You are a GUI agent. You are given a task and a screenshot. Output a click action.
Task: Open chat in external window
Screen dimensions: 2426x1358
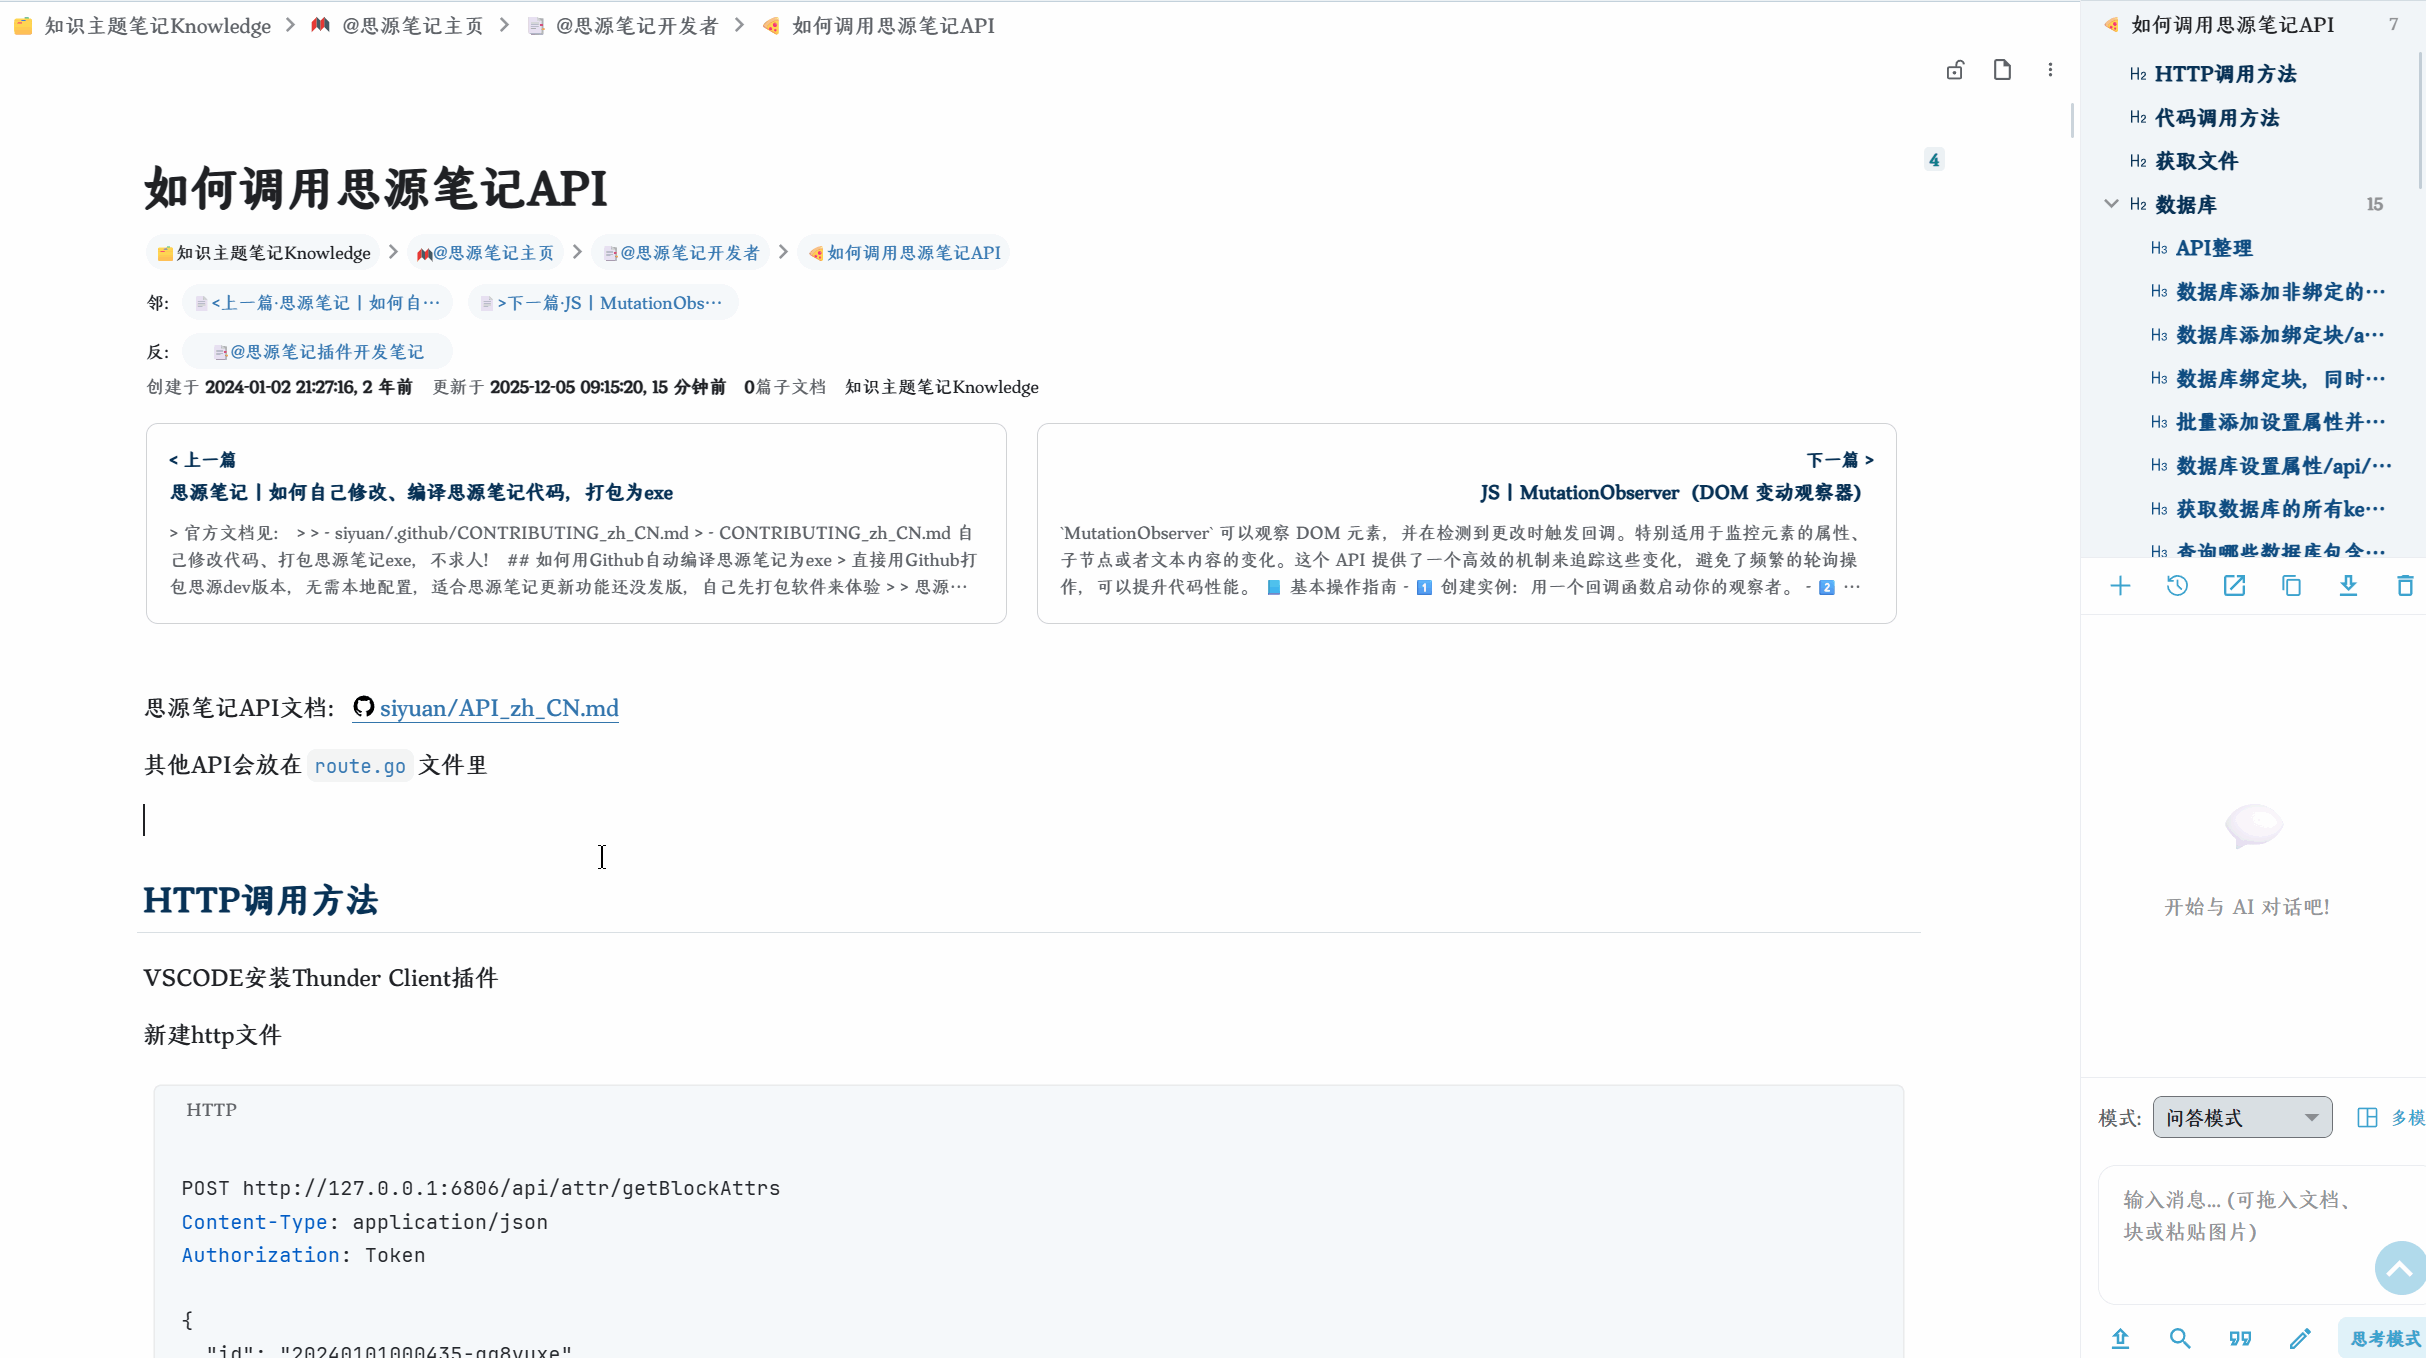(x=2234, y=585)
